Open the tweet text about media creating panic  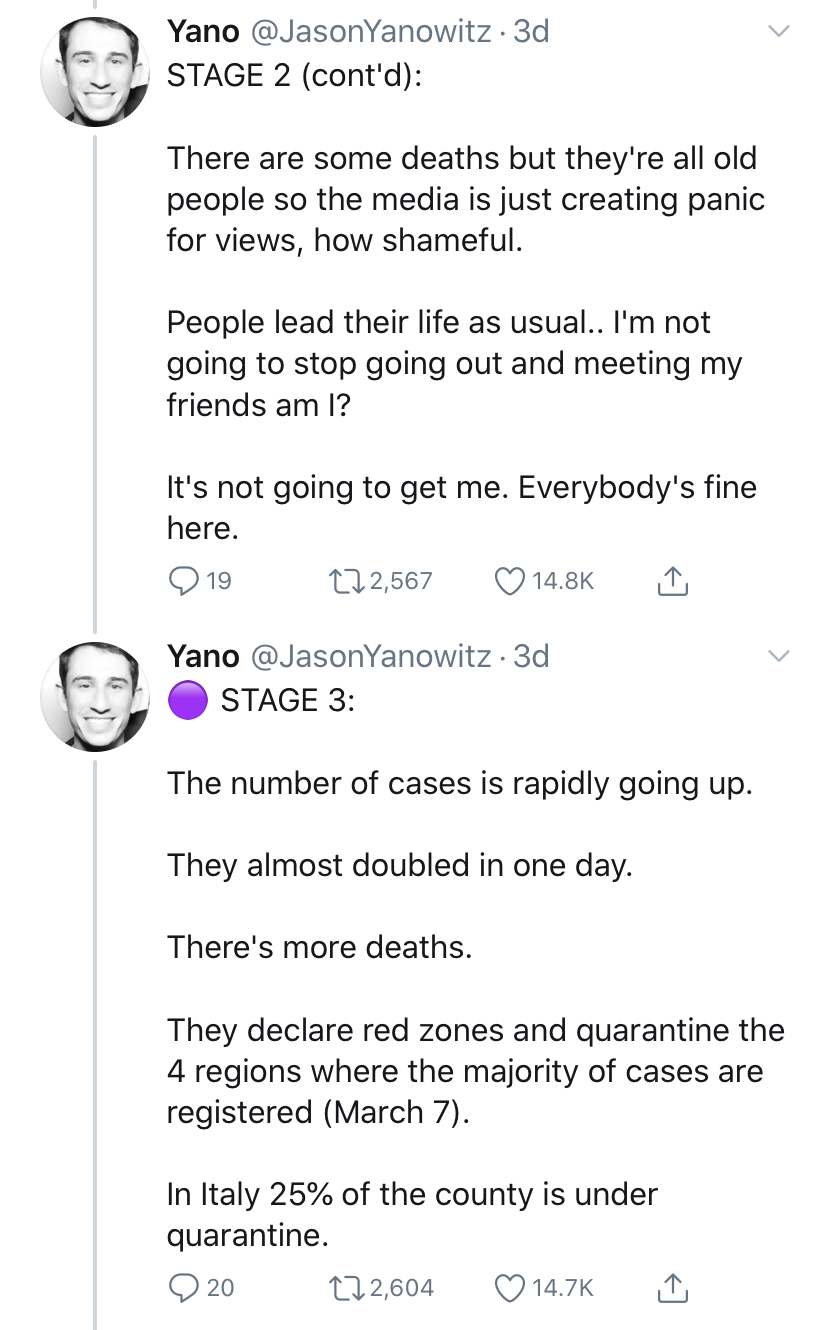465,200
